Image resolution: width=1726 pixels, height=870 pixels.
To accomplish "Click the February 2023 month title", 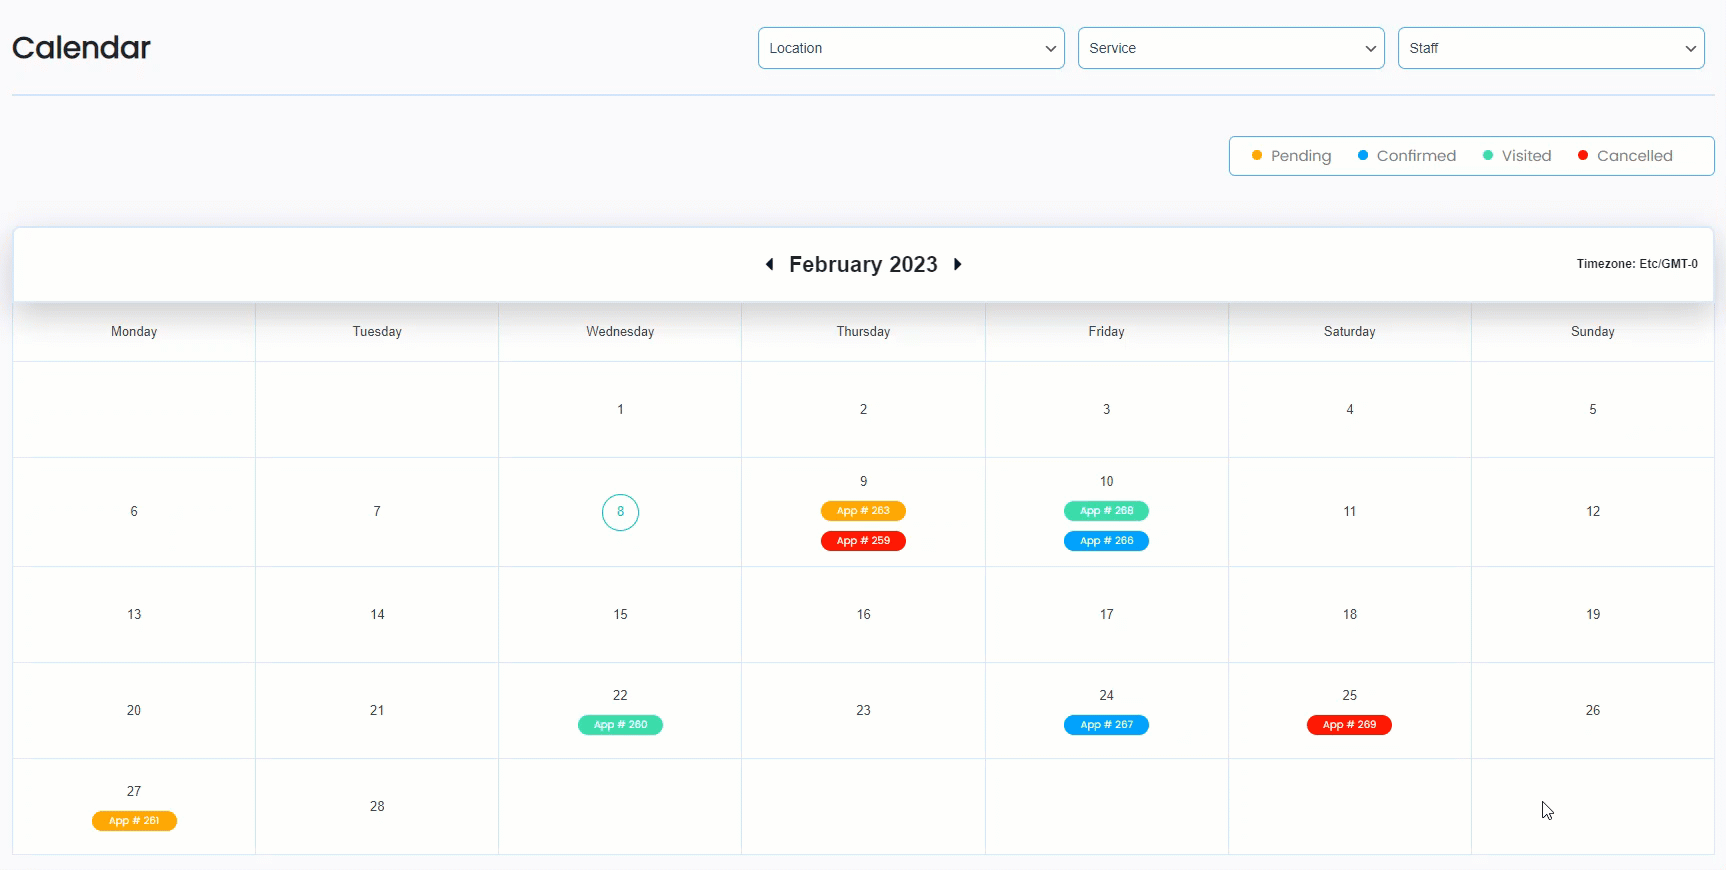I will coord(863,264).
